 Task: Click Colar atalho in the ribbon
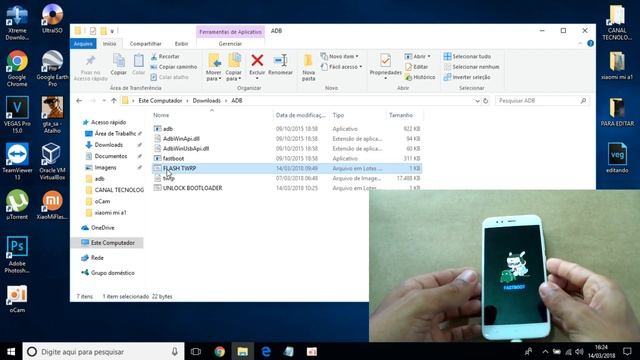click(x=169, y=77)
